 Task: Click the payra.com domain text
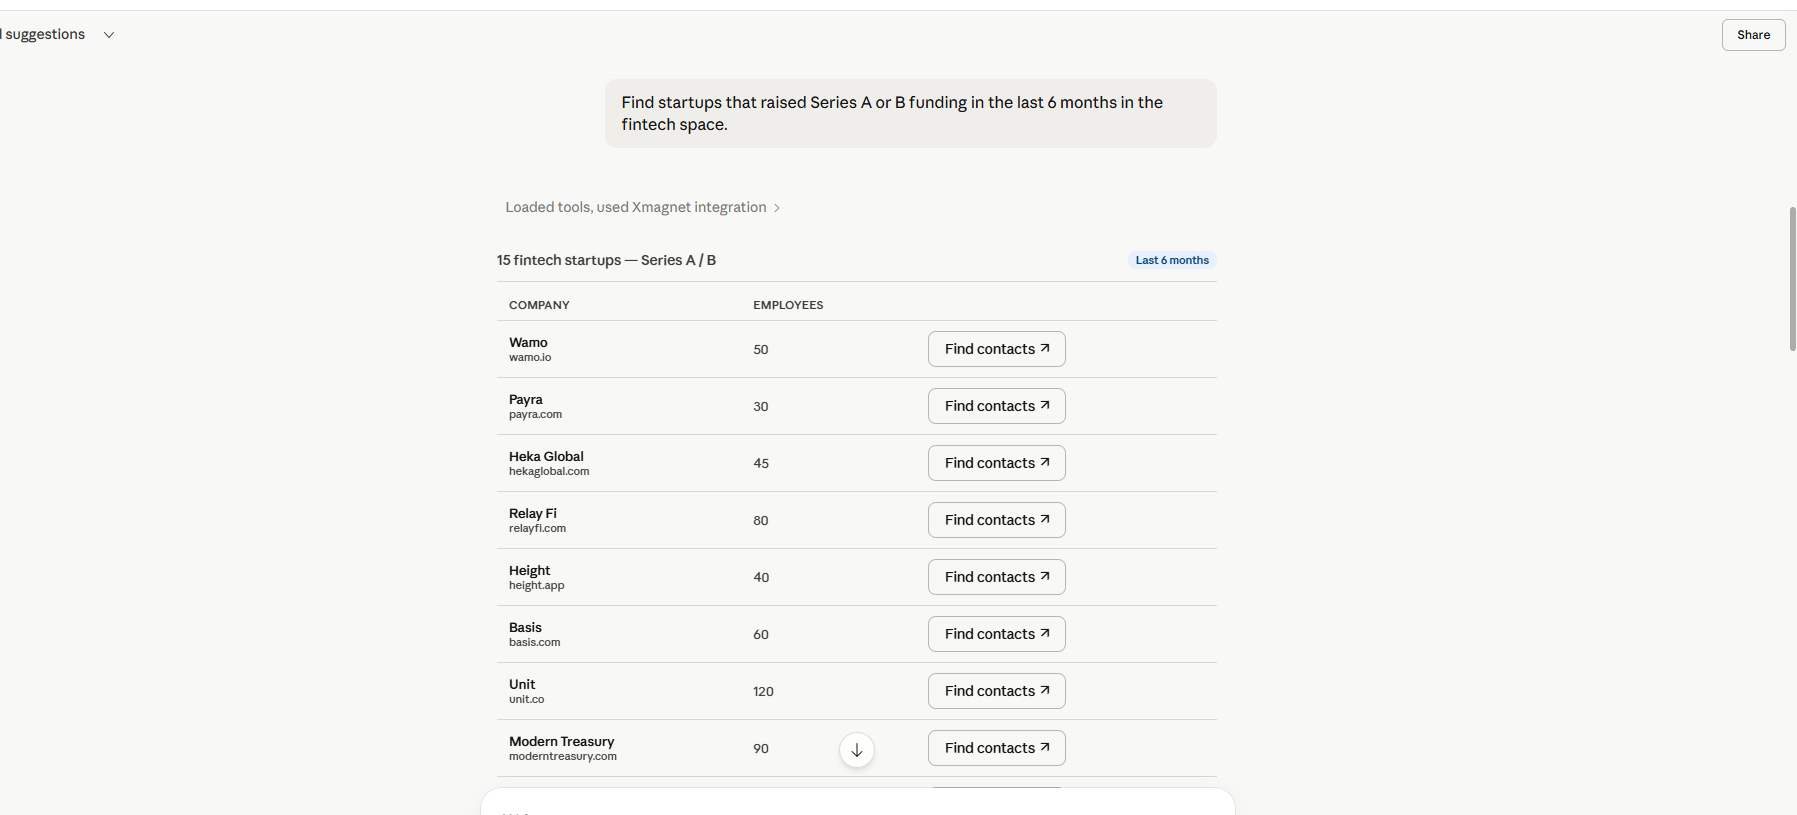point(535,414)
